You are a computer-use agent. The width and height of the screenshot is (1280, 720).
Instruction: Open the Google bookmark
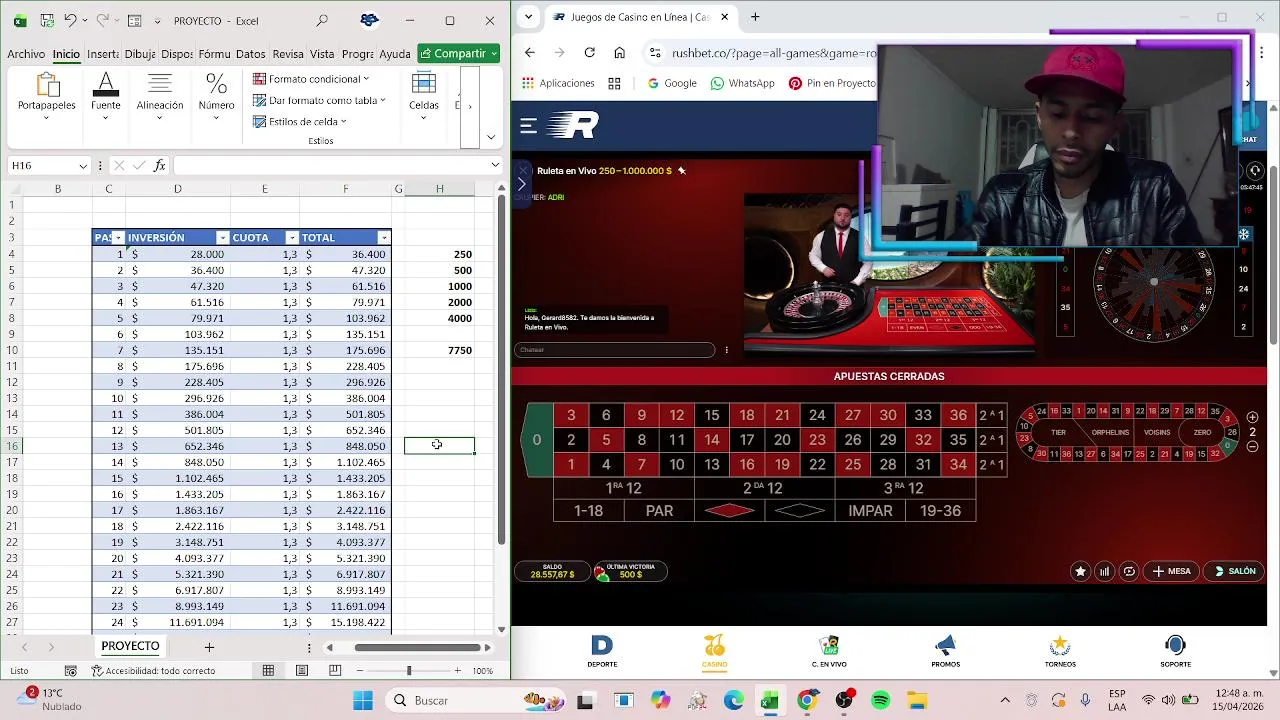point(671,83)
